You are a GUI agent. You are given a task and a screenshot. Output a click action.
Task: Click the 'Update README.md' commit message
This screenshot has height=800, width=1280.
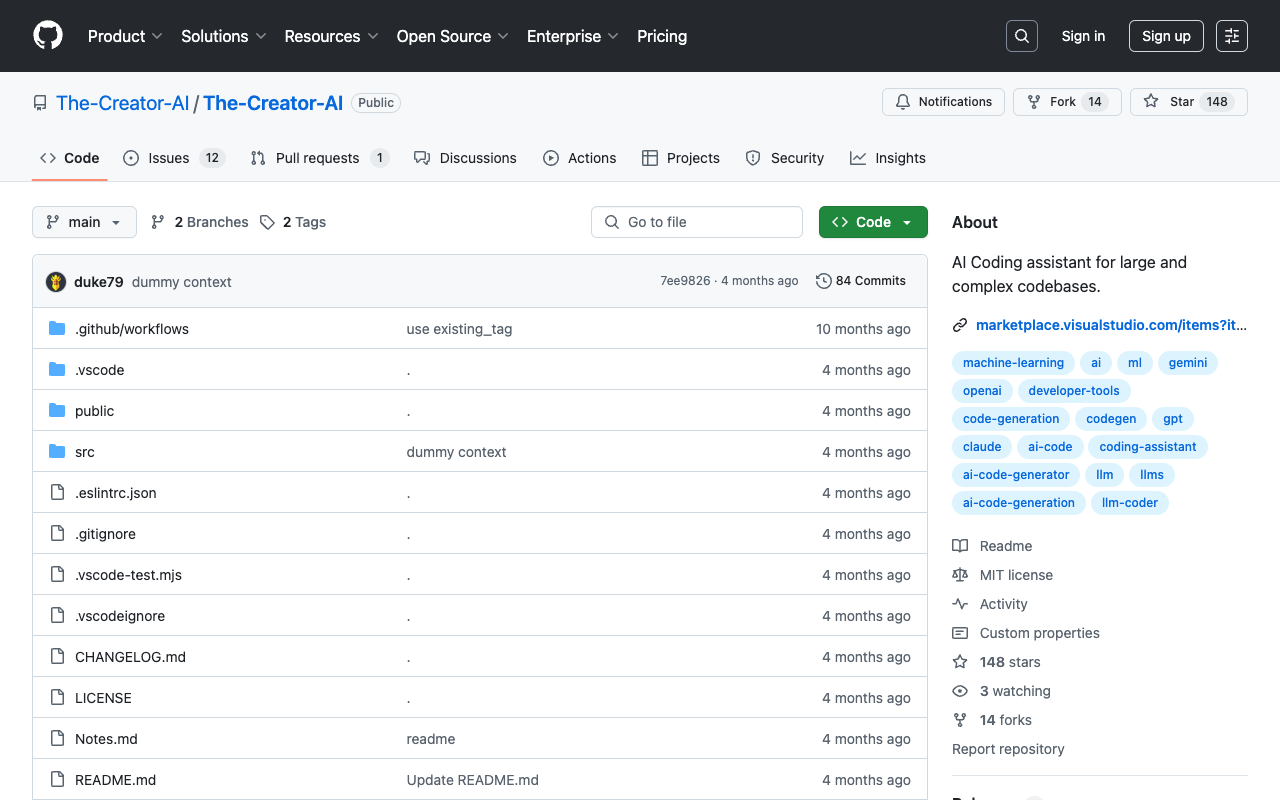click(472, 780)
